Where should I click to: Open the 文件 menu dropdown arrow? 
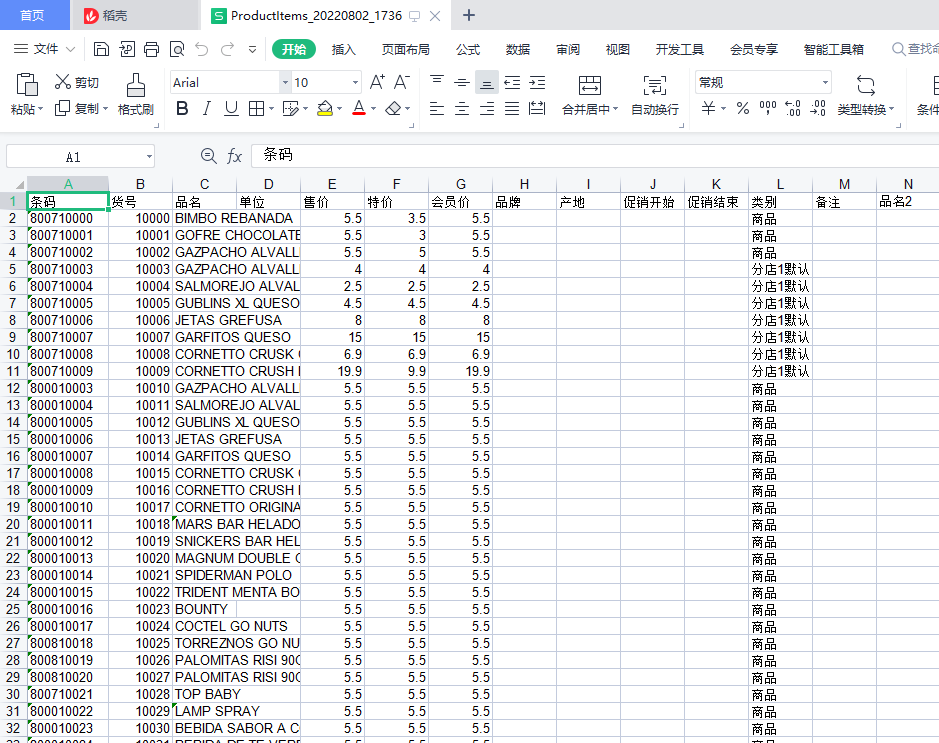pos(70,49)
